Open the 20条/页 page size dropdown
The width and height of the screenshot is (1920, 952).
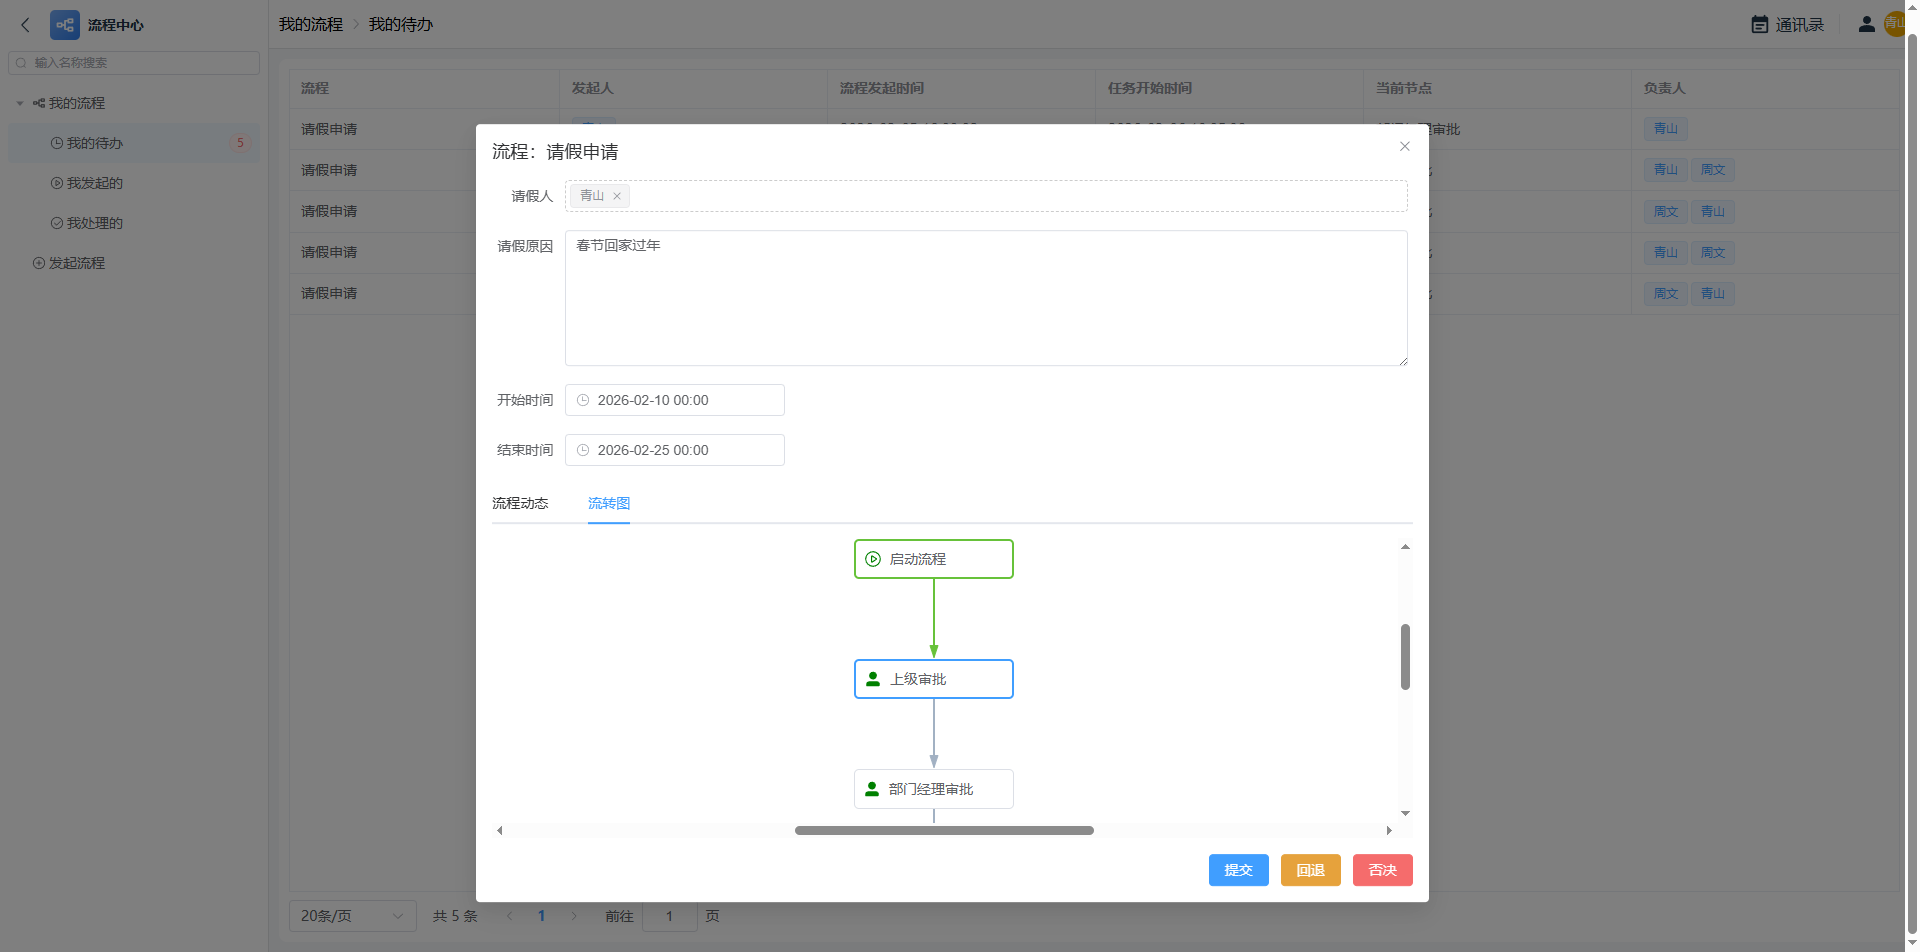[352, 916]
